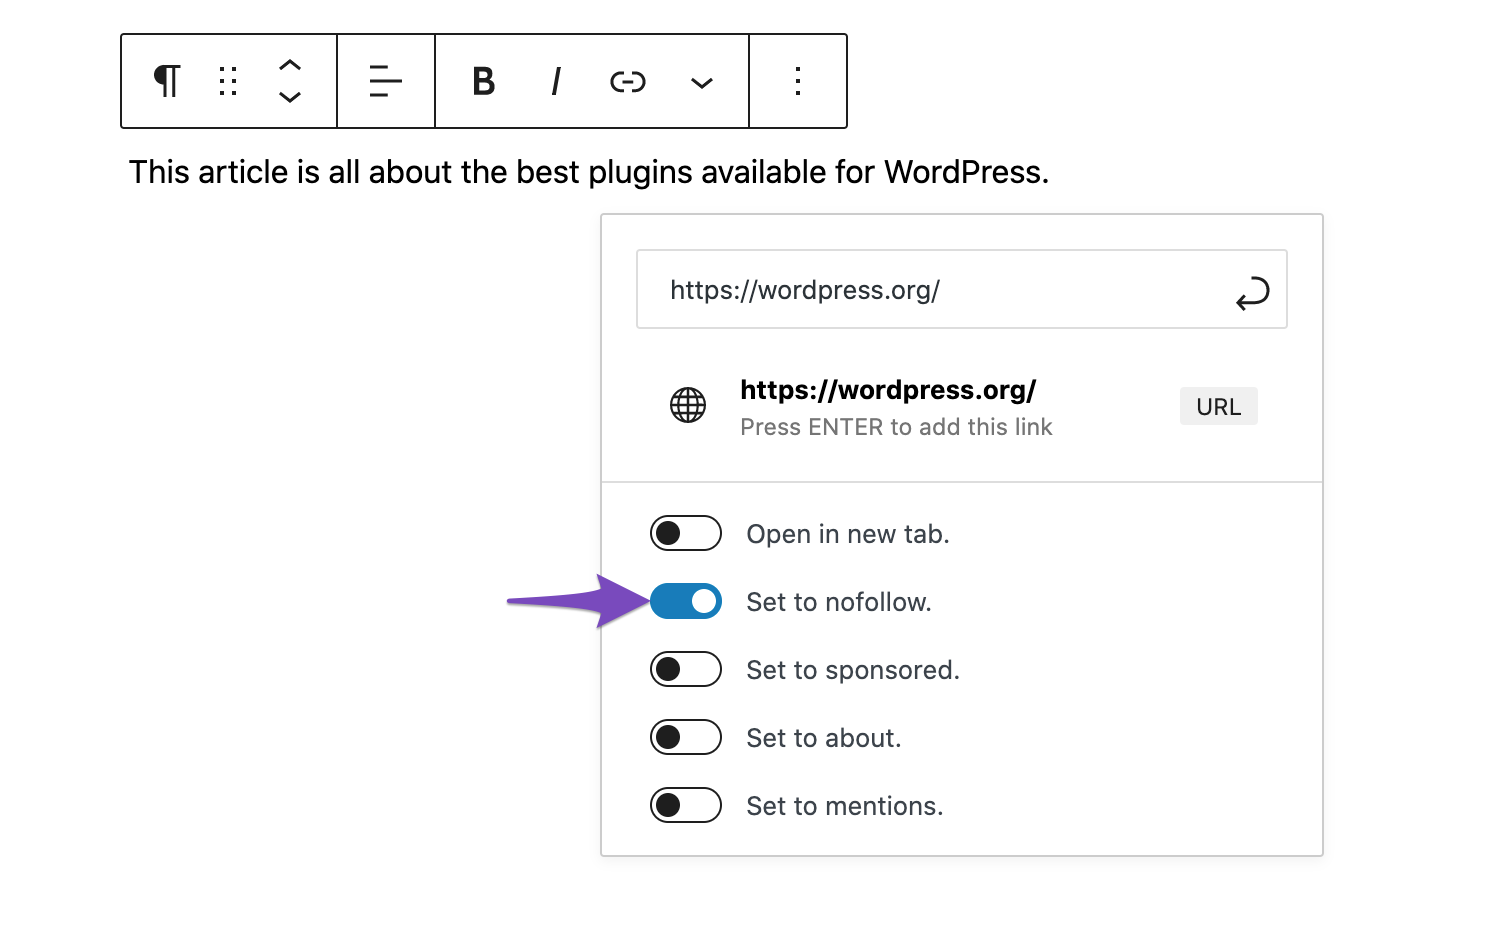This screenshot has width=1500, height=935.
Task: Enable Set to about toggle
Action: coord(686,737)
